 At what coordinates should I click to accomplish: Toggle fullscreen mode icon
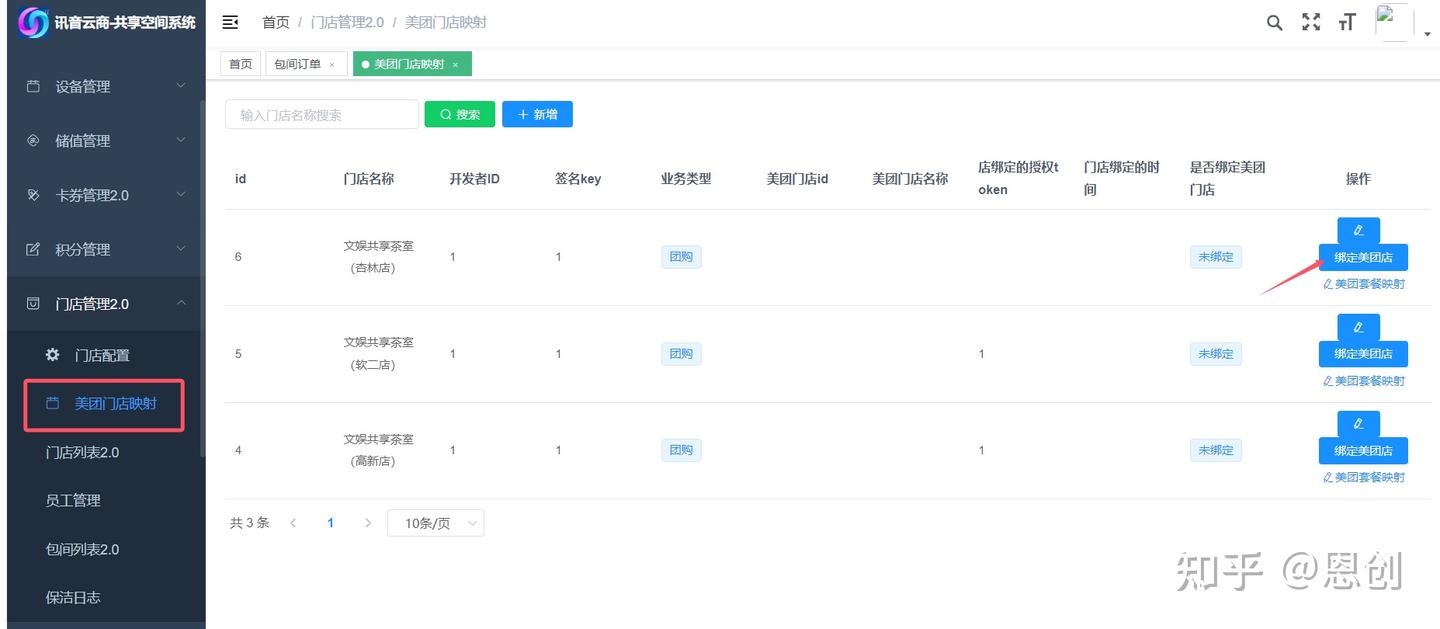(x=1311, y=22)
